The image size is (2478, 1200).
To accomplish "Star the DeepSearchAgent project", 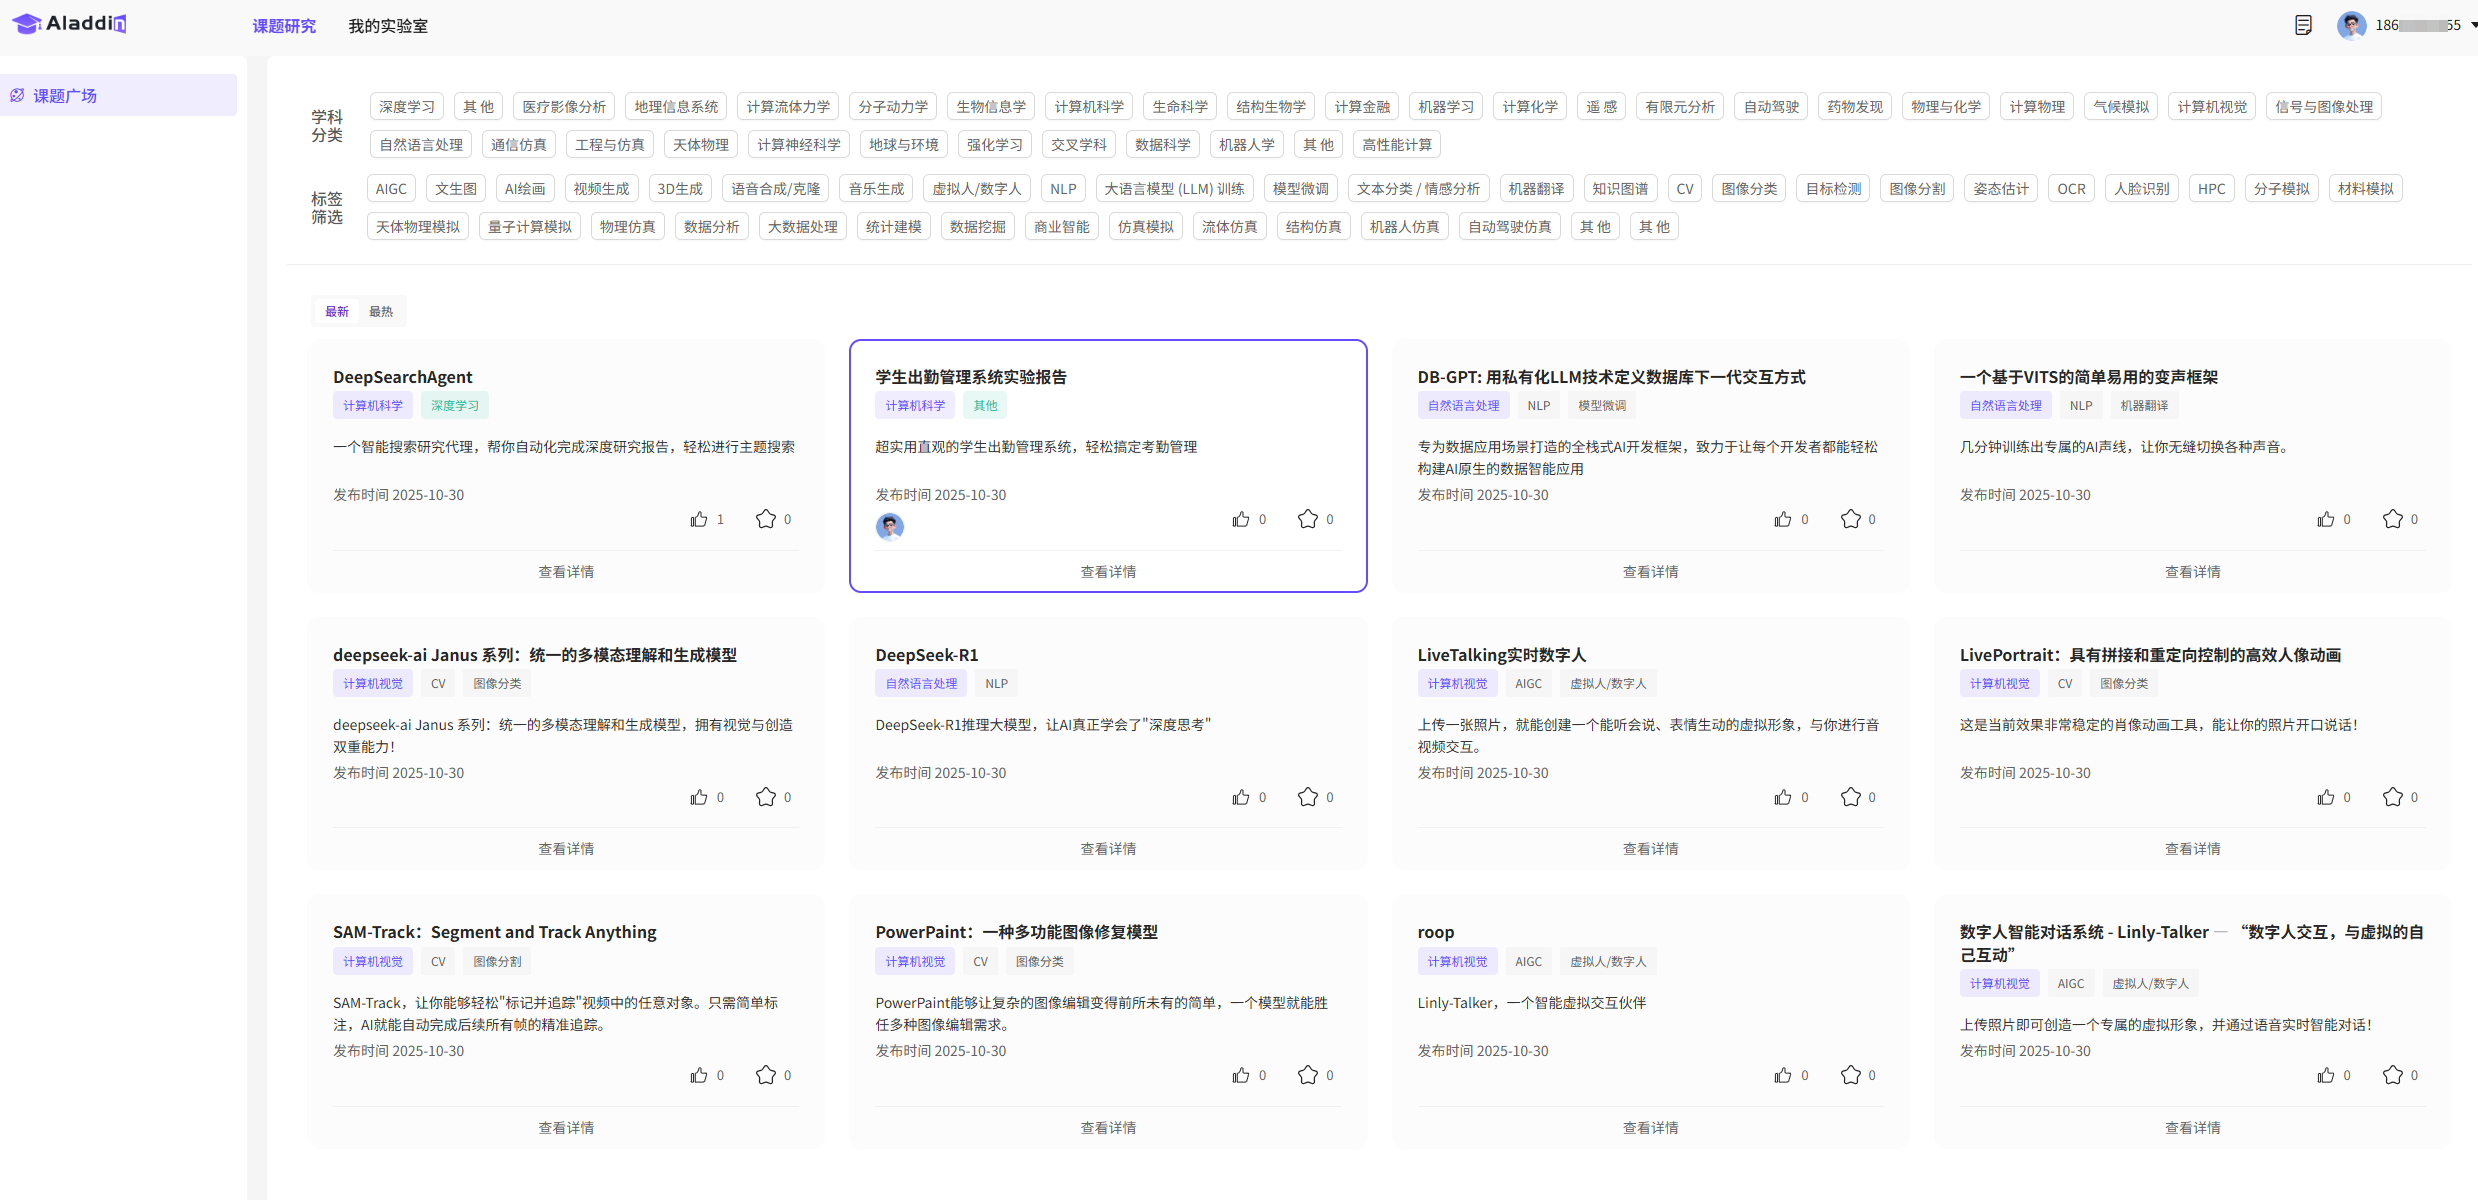I will point(765,519).
